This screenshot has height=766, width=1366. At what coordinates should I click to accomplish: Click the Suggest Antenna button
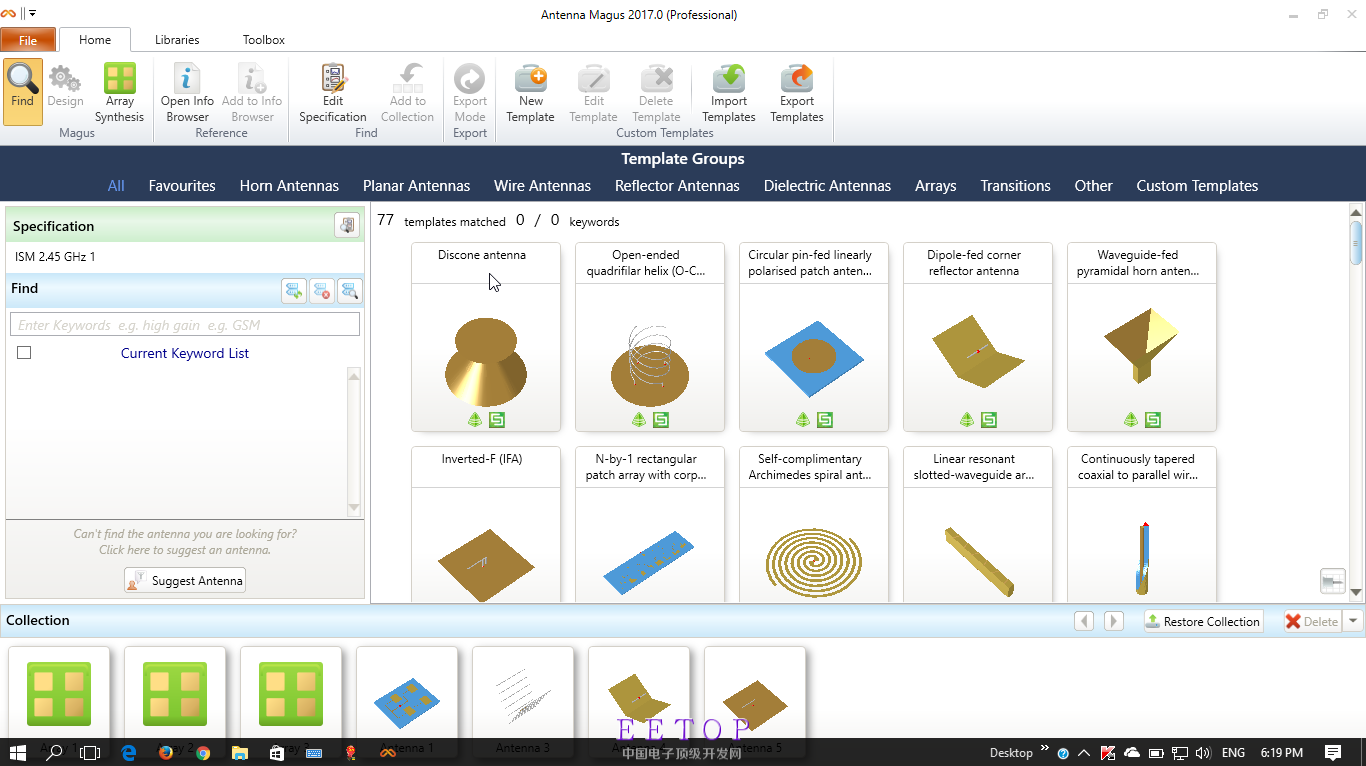pyautogui.click(x=185, y=580)
